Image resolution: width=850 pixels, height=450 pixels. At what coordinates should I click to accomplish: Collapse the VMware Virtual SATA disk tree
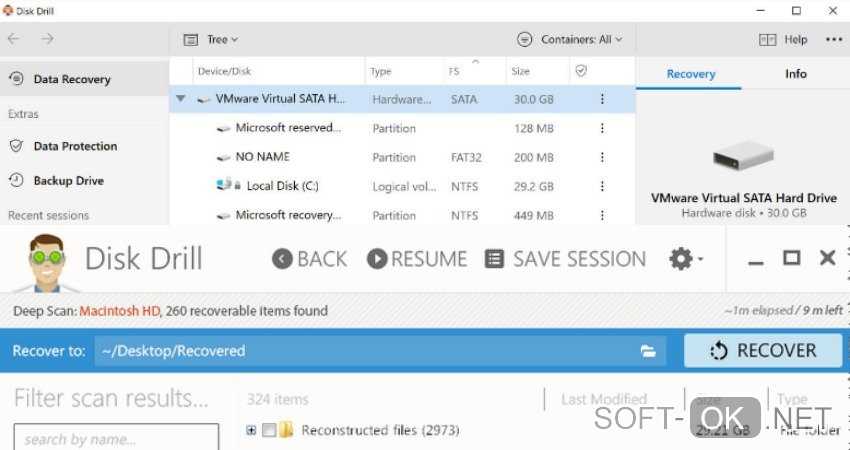tap(181, 99)
